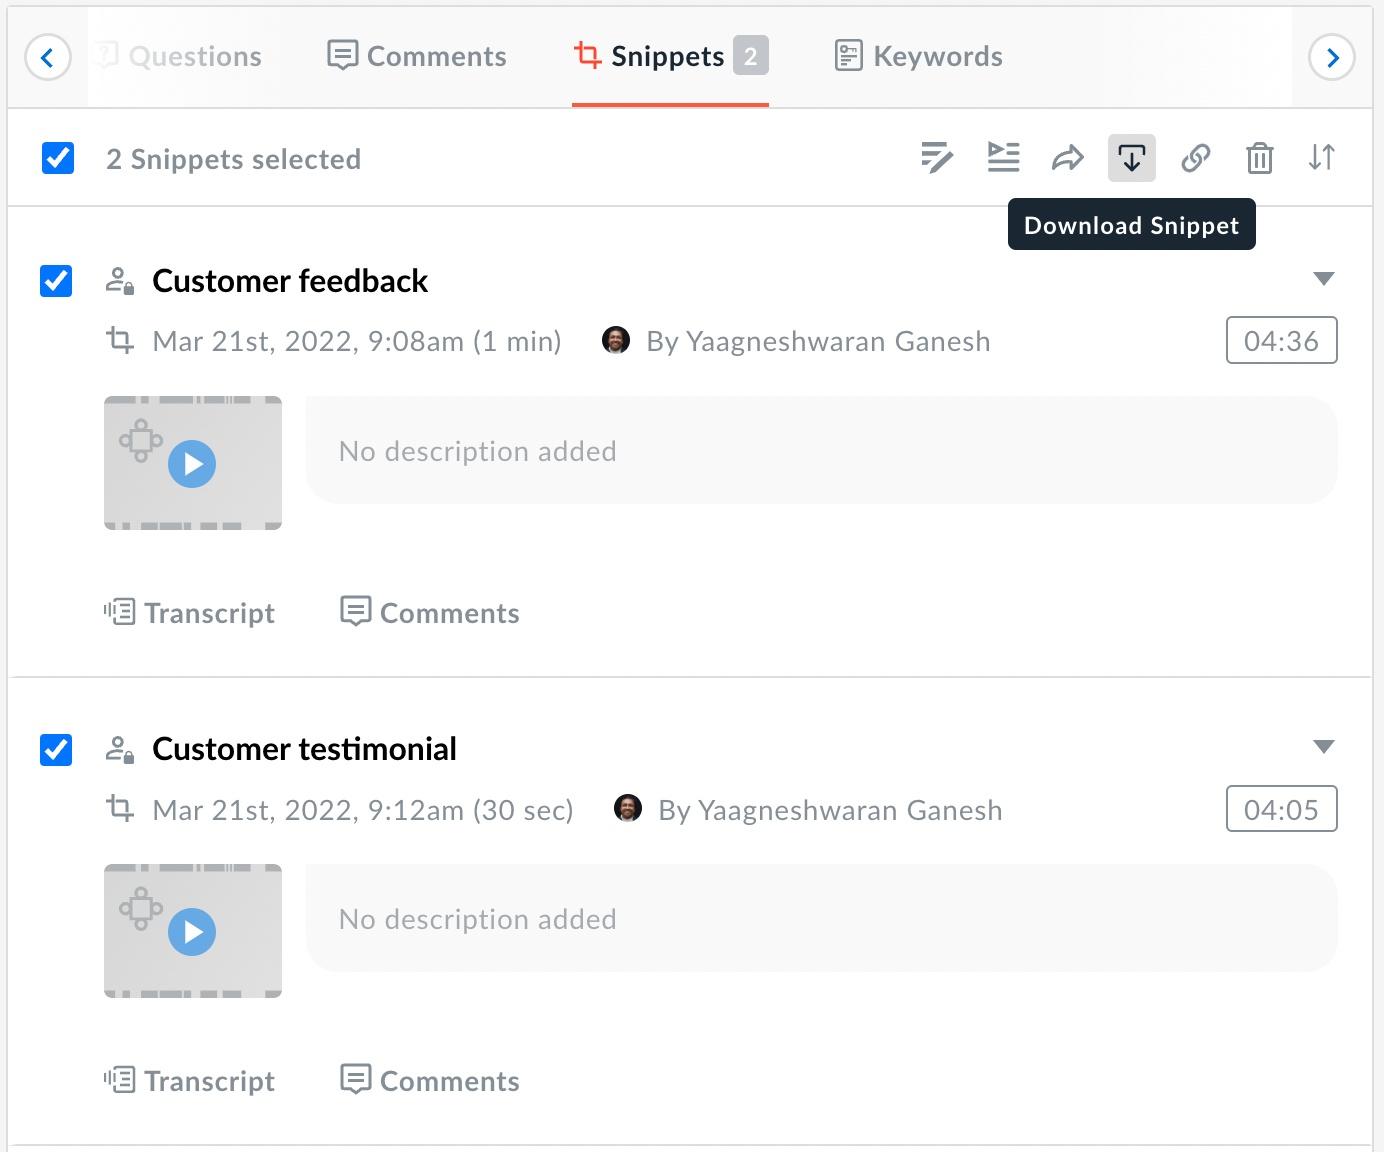Click author name on Customer feedback snippet
This screenshot has width=1384, height=1152.
tap(818, 341)
